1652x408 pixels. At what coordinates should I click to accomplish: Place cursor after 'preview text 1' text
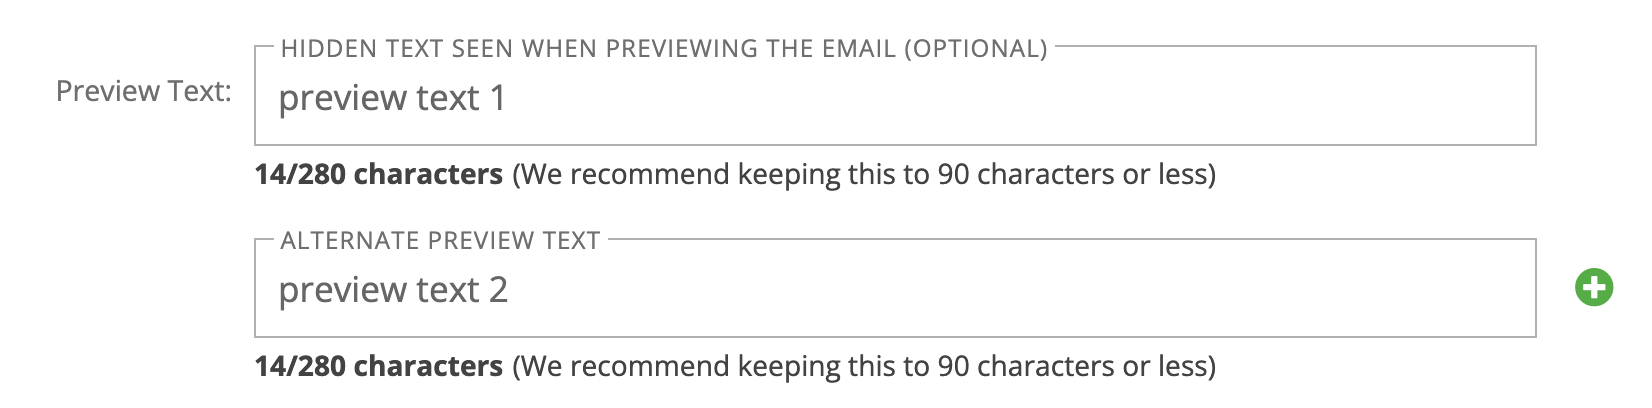click(510, 98)
